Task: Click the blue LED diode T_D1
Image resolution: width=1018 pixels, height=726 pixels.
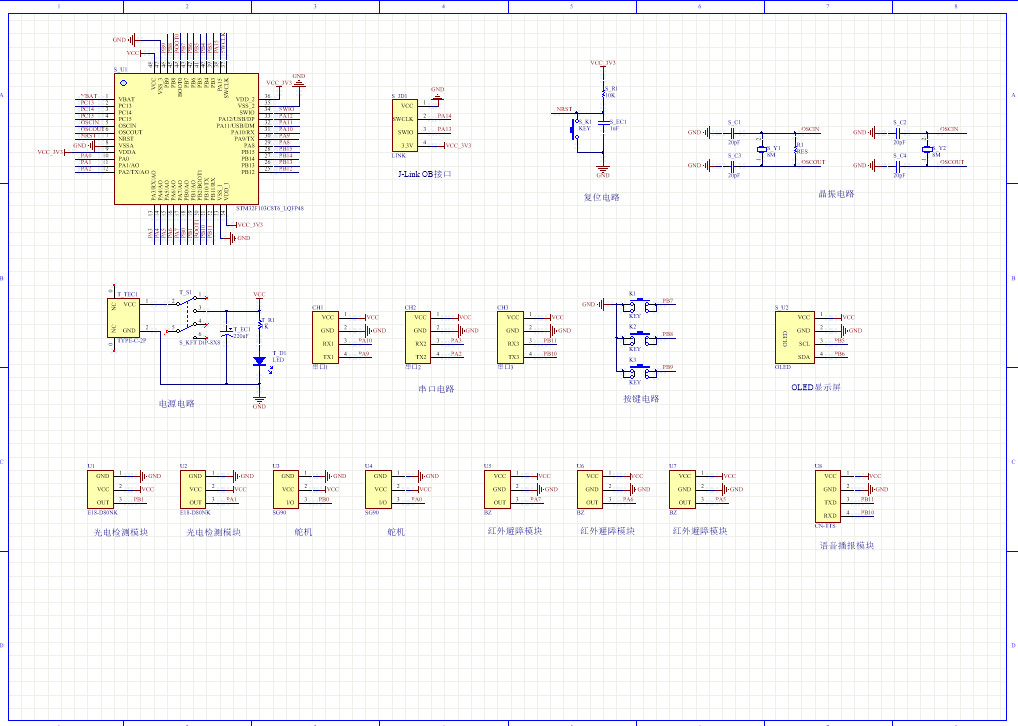Action: point(259,360)
